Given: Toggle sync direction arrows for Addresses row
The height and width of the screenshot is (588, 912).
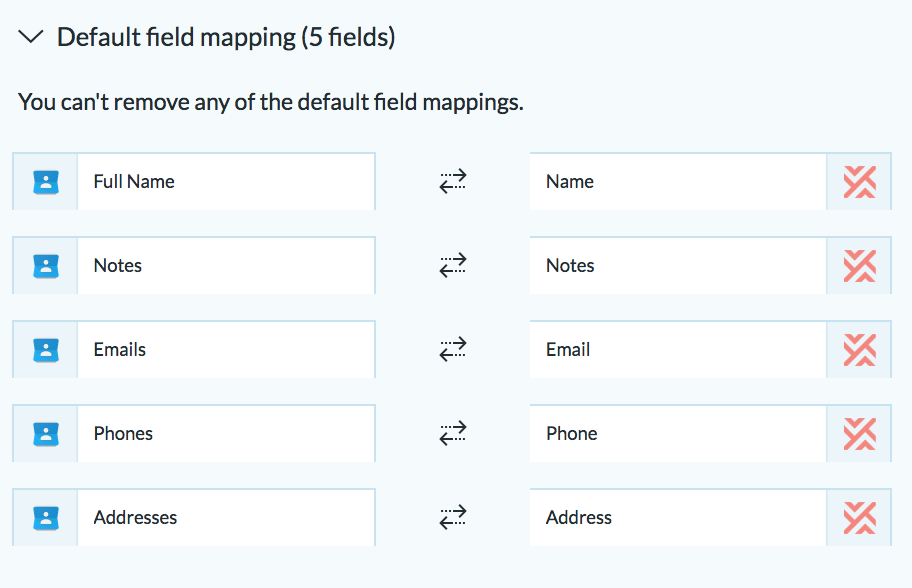Looking at the screenshot, I should (453, 517).
